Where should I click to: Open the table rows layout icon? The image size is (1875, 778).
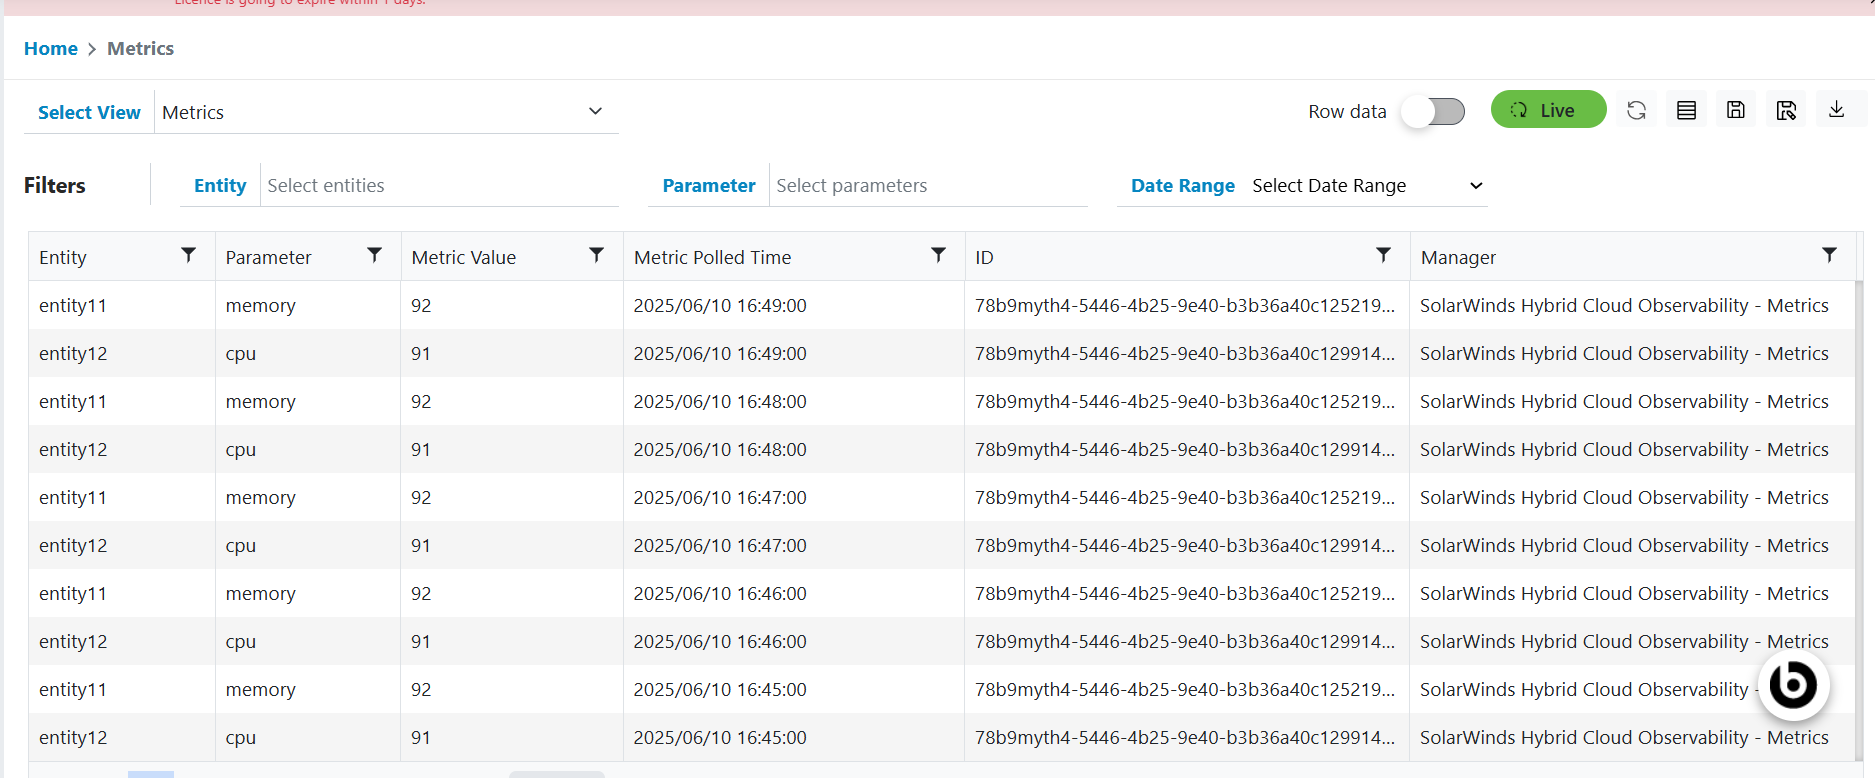tap(1686, 110)
